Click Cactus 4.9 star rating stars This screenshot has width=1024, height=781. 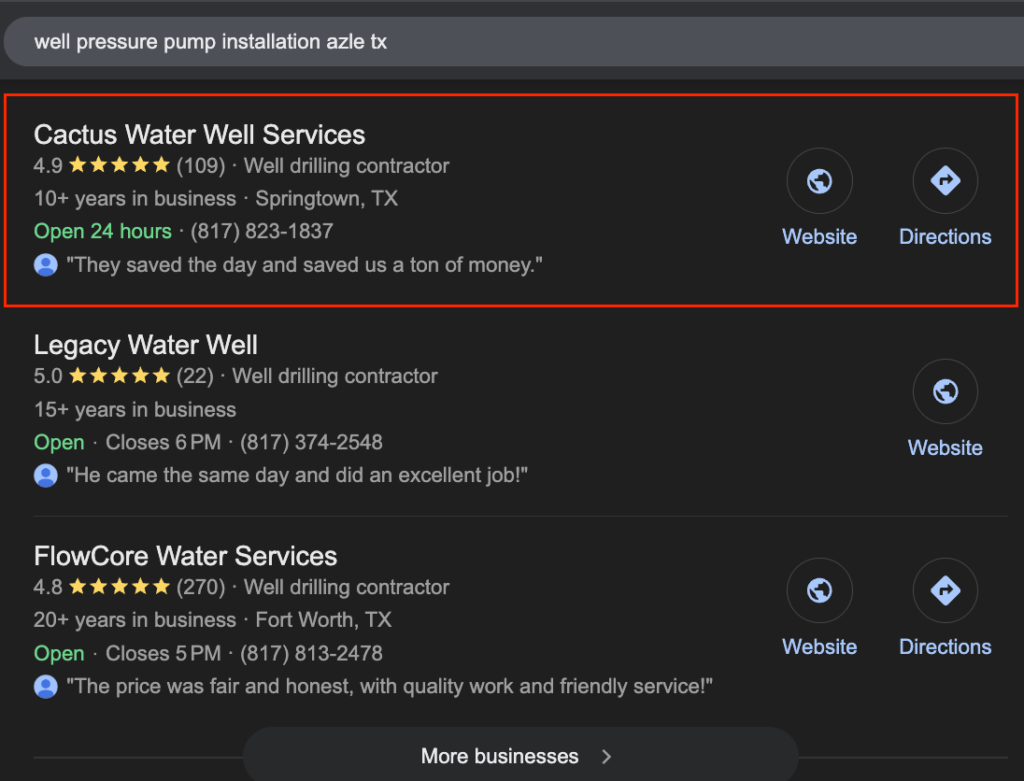120,165
